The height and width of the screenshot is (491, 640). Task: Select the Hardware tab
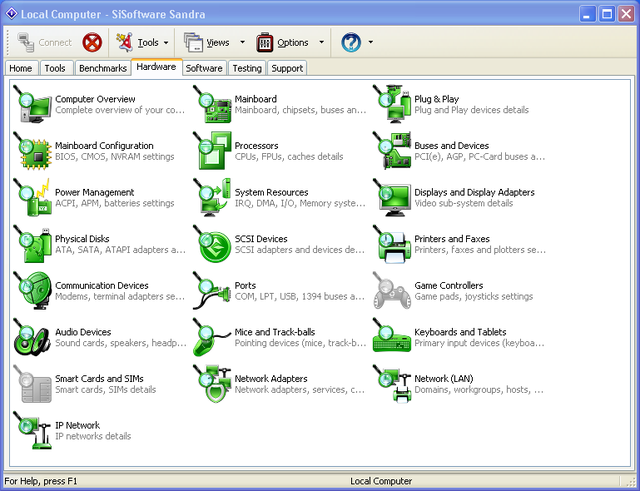tap(156, 67)
